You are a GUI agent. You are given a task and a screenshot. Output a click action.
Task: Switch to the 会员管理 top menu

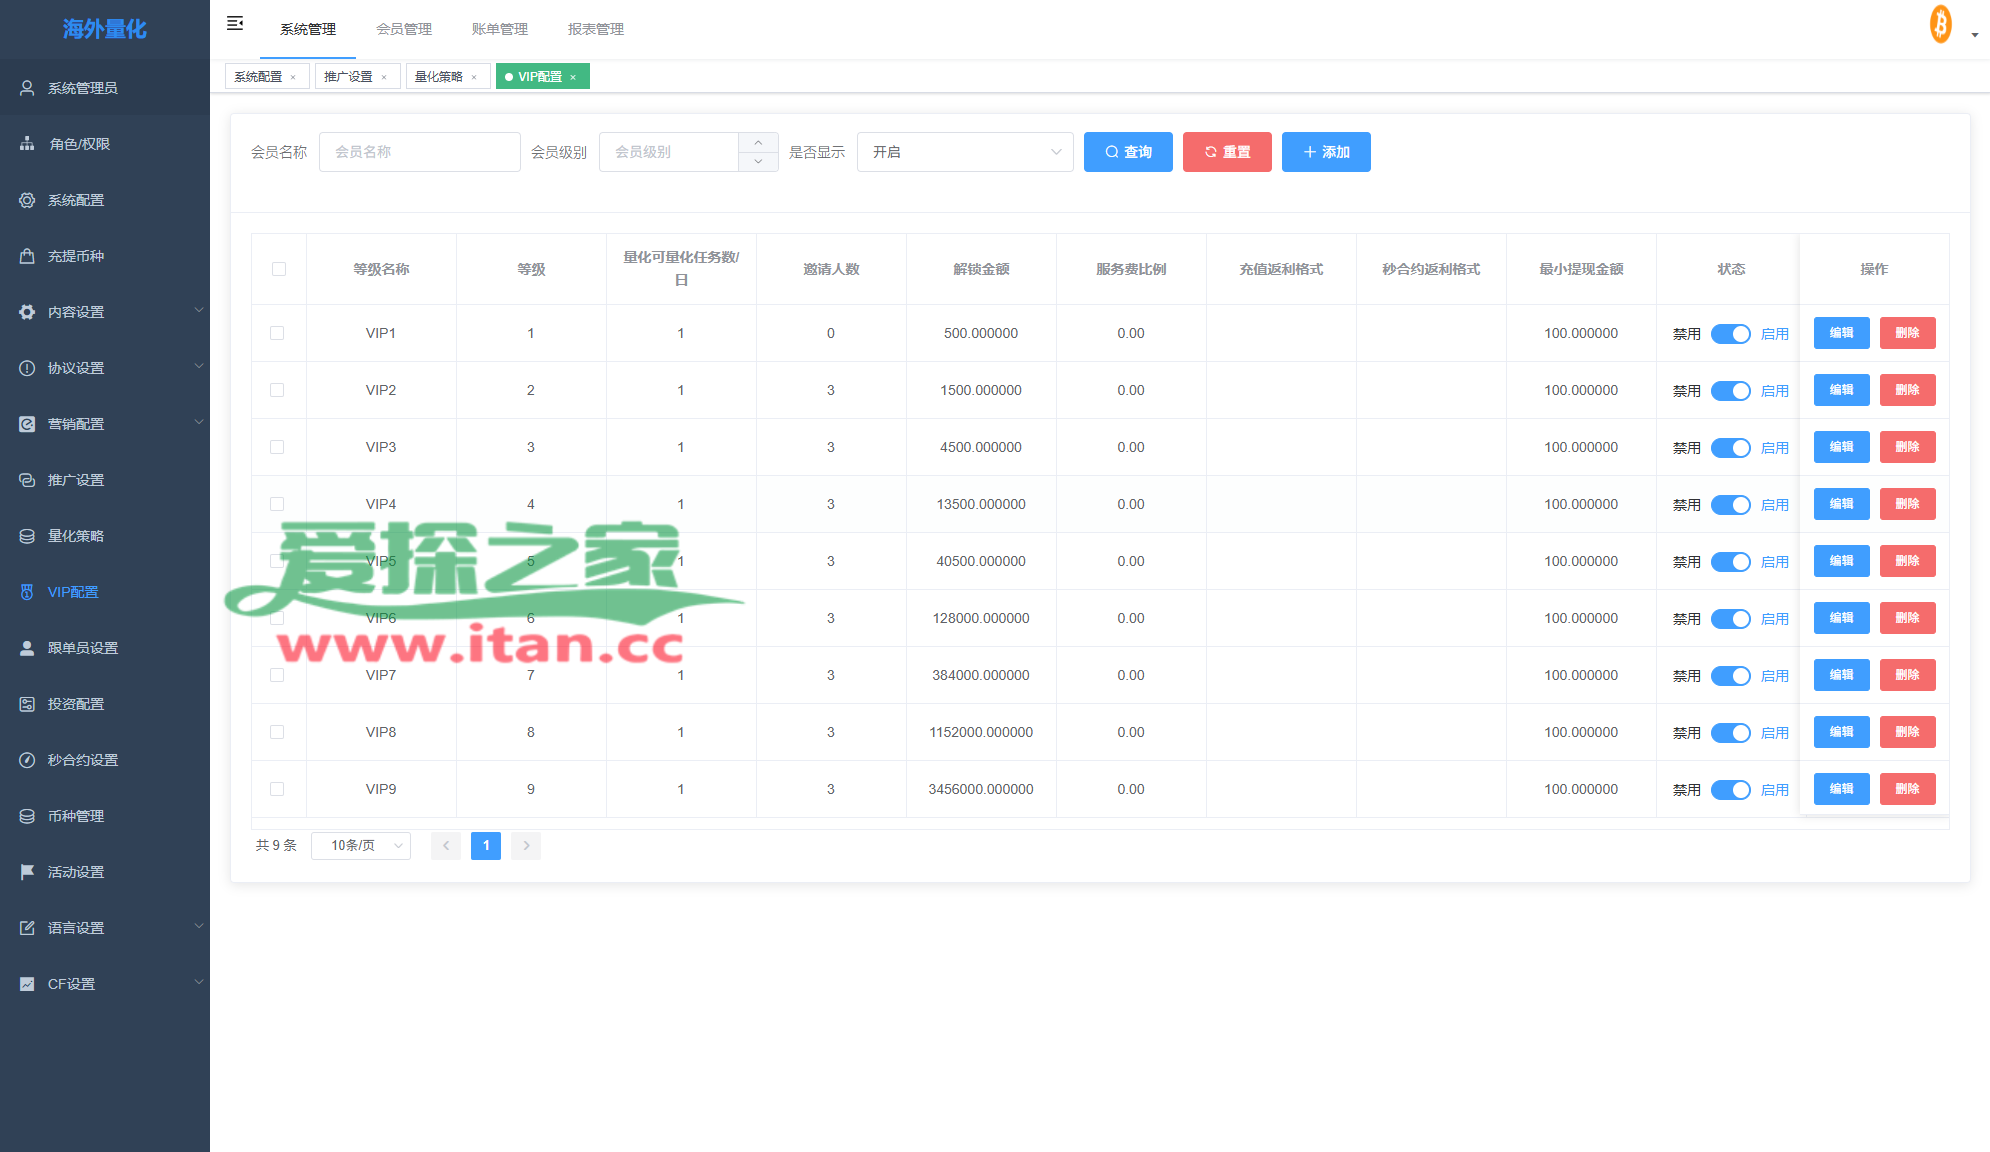[x=404, y=29]
